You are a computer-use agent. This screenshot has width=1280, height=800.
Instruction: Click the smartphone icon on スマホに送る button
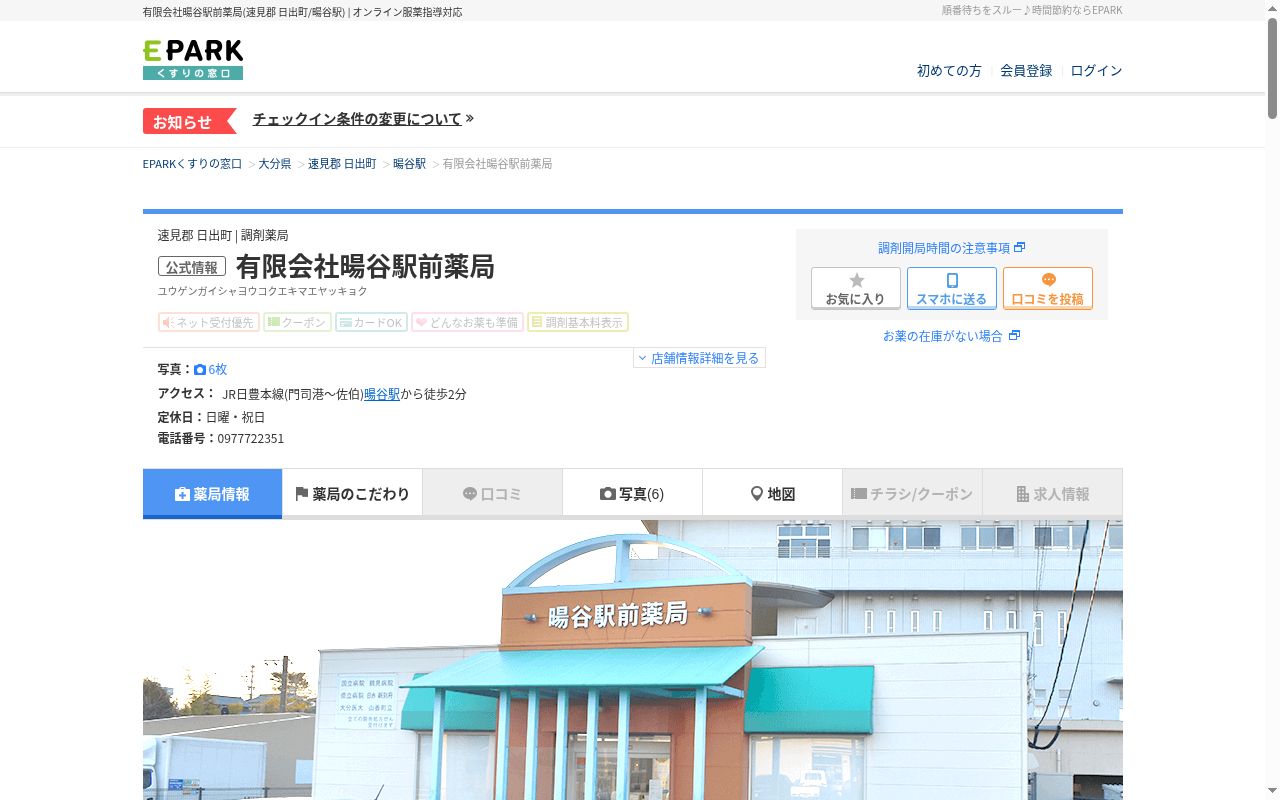tap(952, 281)
